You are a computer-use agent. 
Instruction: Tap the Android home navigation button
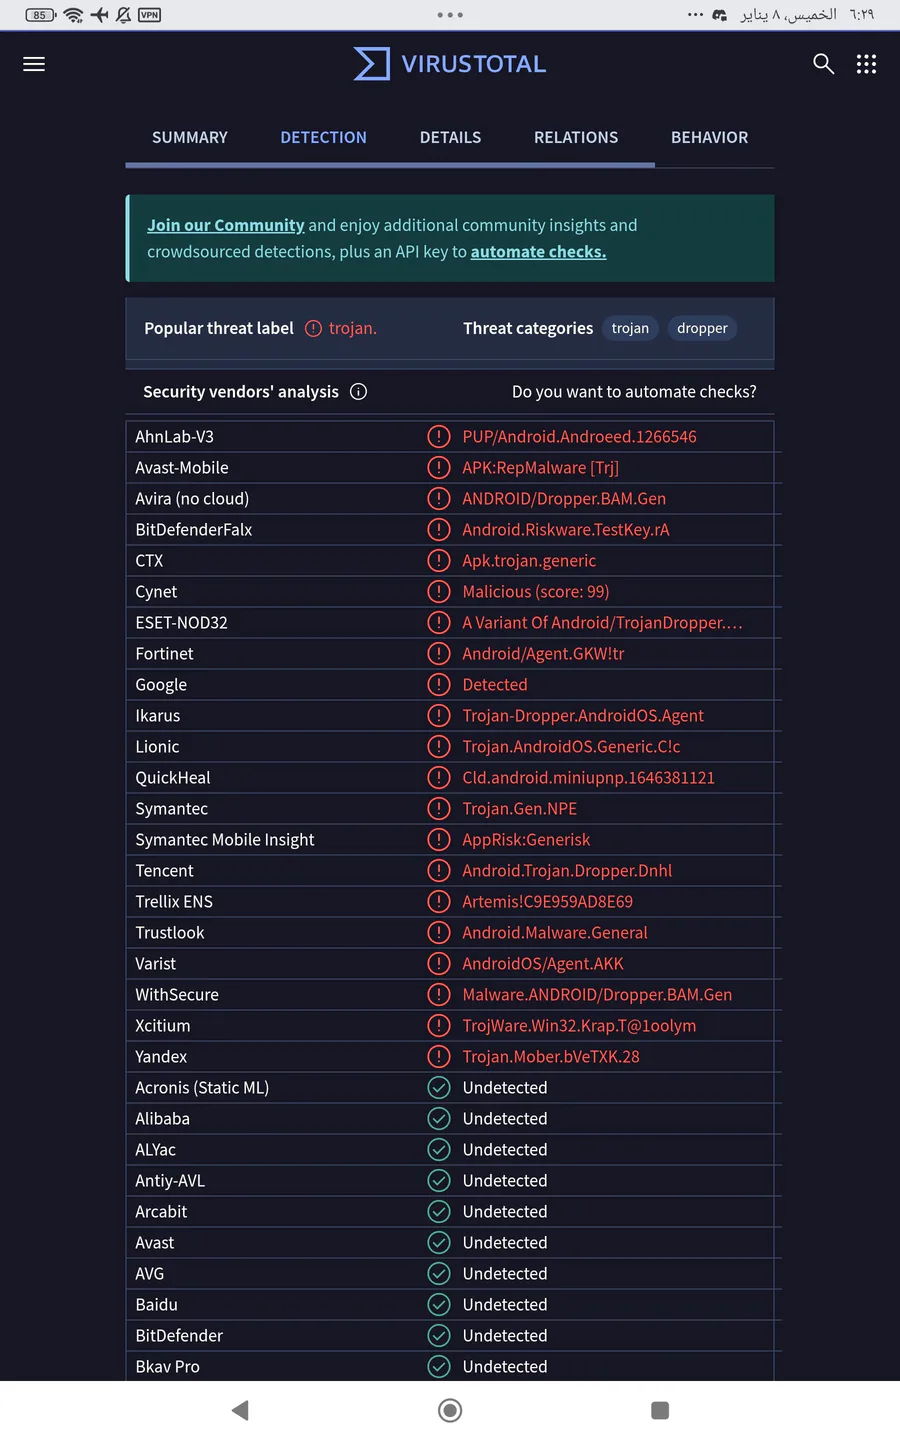450,1410
